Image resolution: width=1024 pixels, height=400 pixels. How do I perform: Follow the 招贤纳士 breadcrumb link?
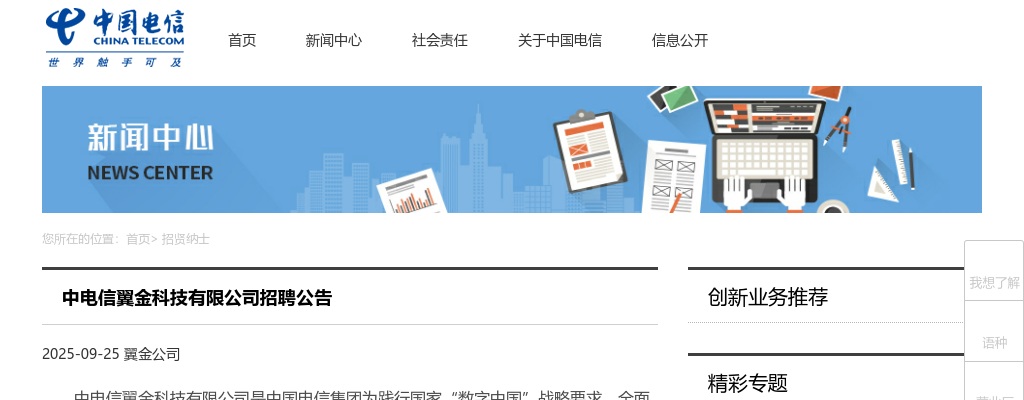click(185, 239)
